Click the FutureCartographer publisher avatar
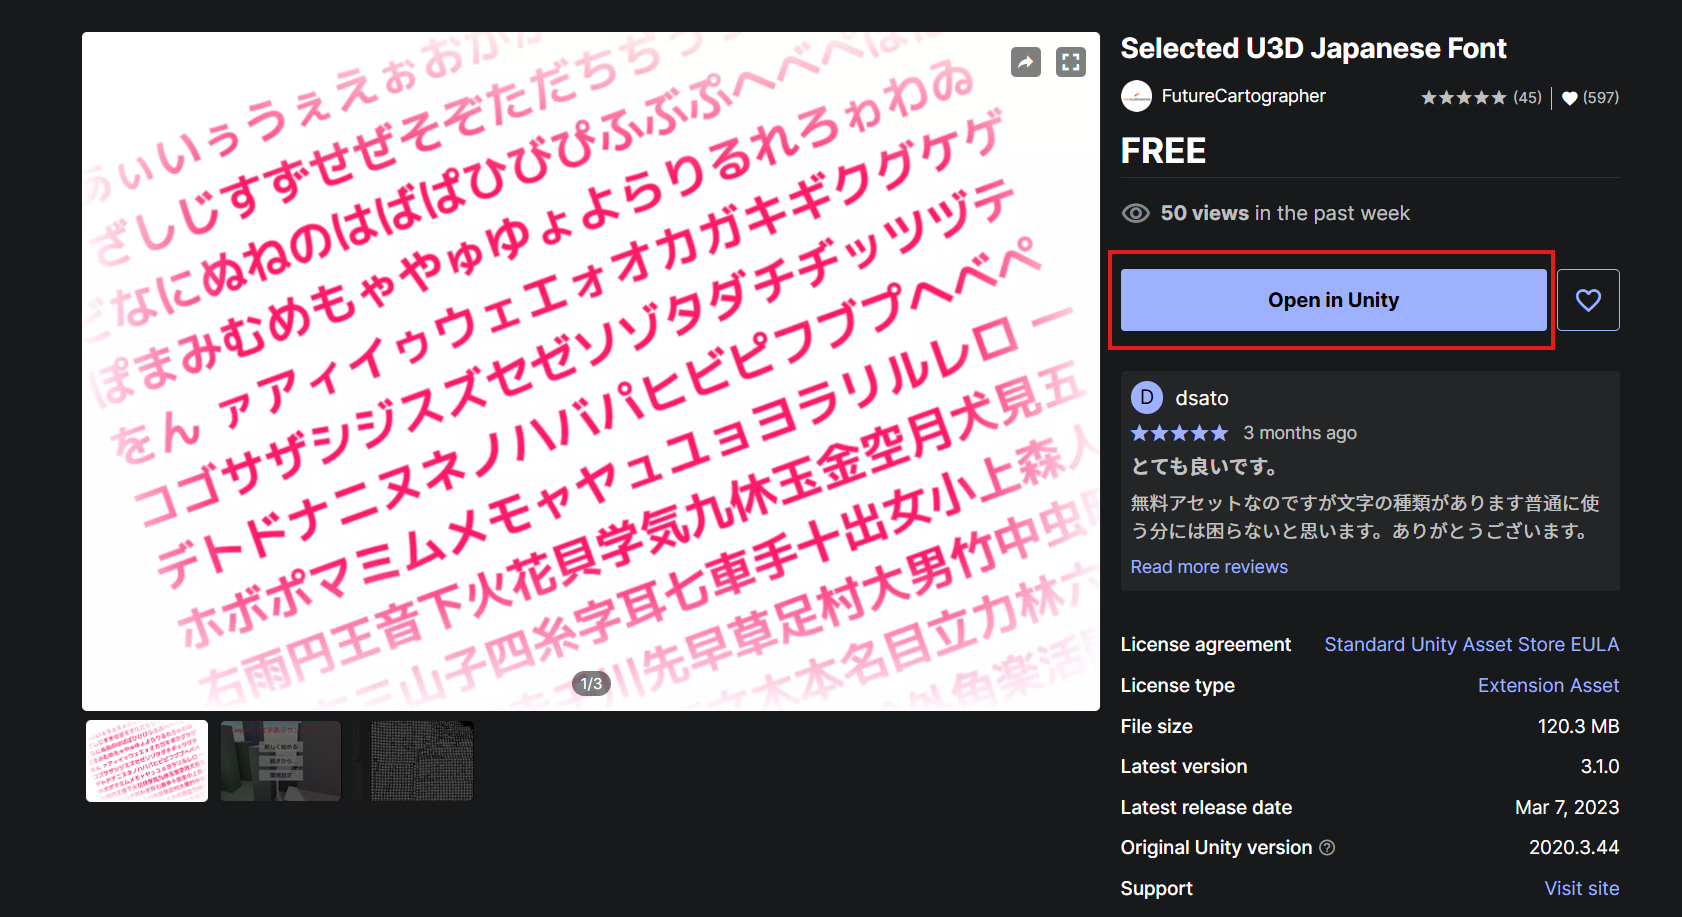1682x917 pixels. (x=1136, y=96)
